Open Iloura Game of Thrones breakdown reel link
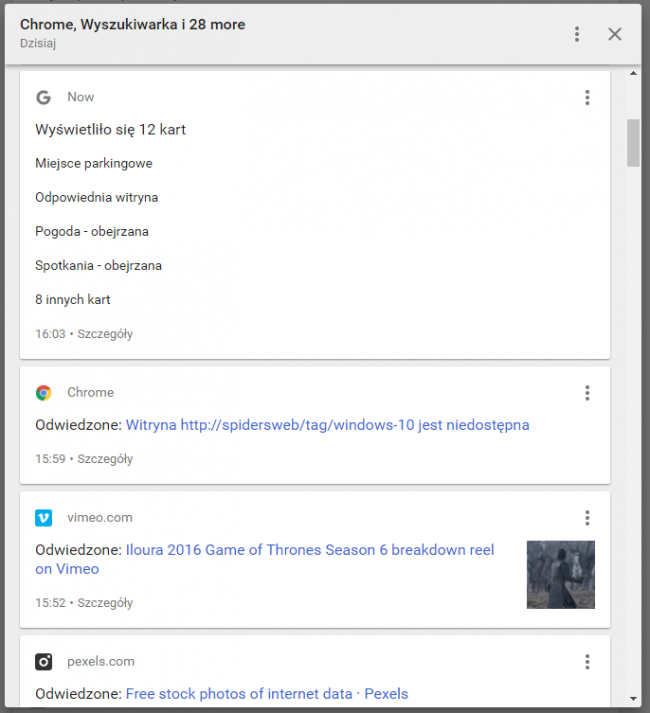The width and height of the screenshot is (650, 713). 265,559
